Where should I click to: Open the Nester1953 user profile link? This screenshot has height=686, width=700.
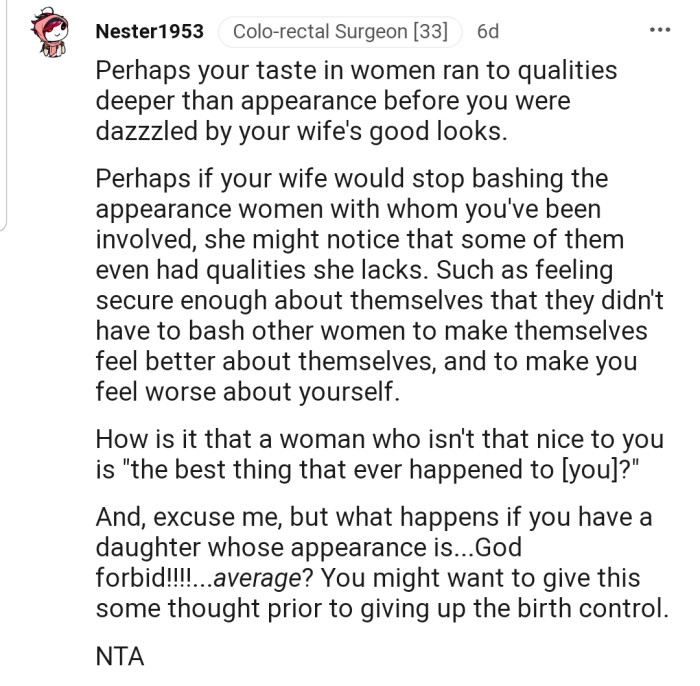click(150, 31)
